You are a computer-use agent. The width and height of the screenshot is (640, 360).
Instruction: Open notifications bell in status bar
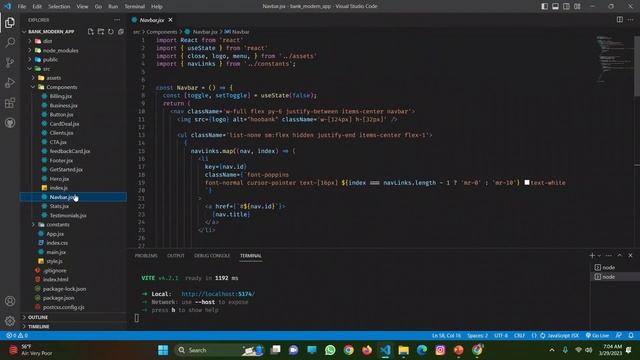(631, 336)
